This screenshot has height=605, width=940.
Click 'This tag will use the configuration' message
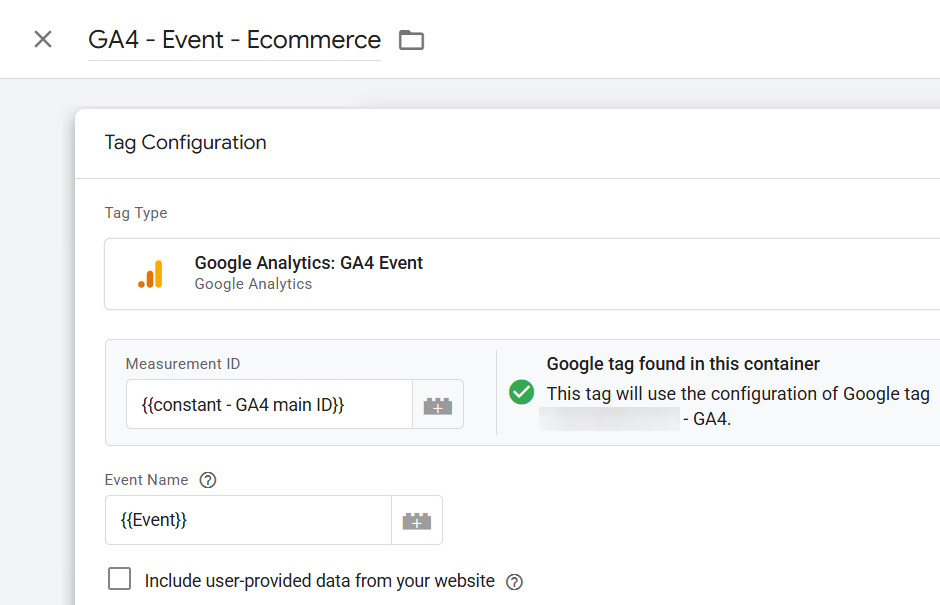(734, 406)
